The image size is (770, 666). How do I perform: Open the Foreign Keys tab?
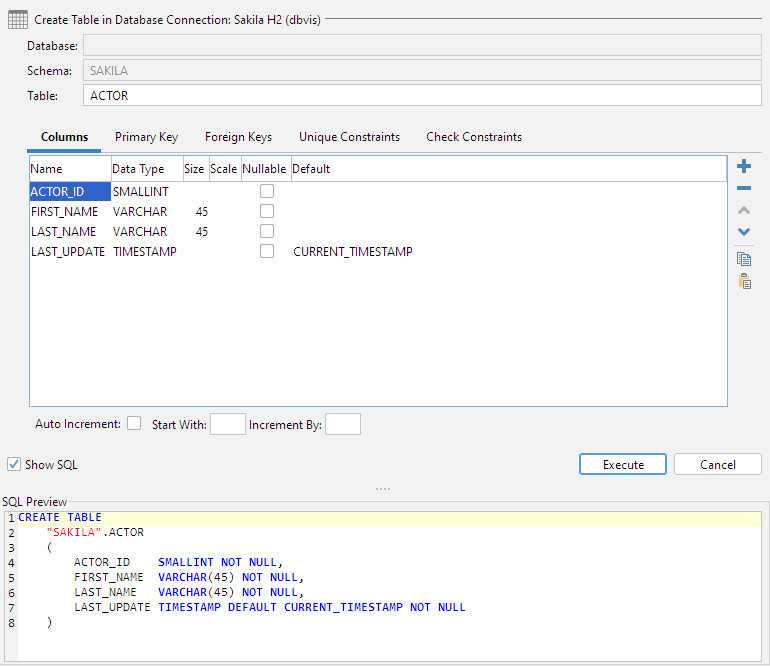click(x=238, y=137)
